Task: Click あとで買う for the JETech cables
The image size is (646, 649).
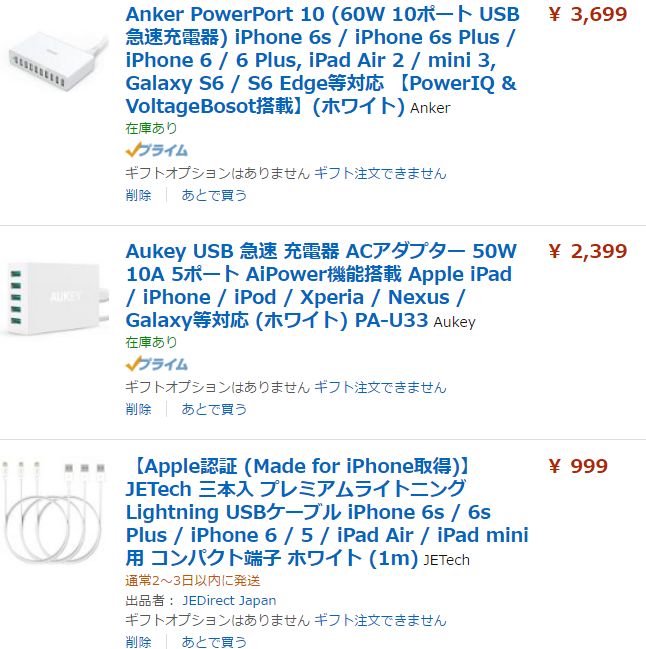Action: click(x=214, y=641)
